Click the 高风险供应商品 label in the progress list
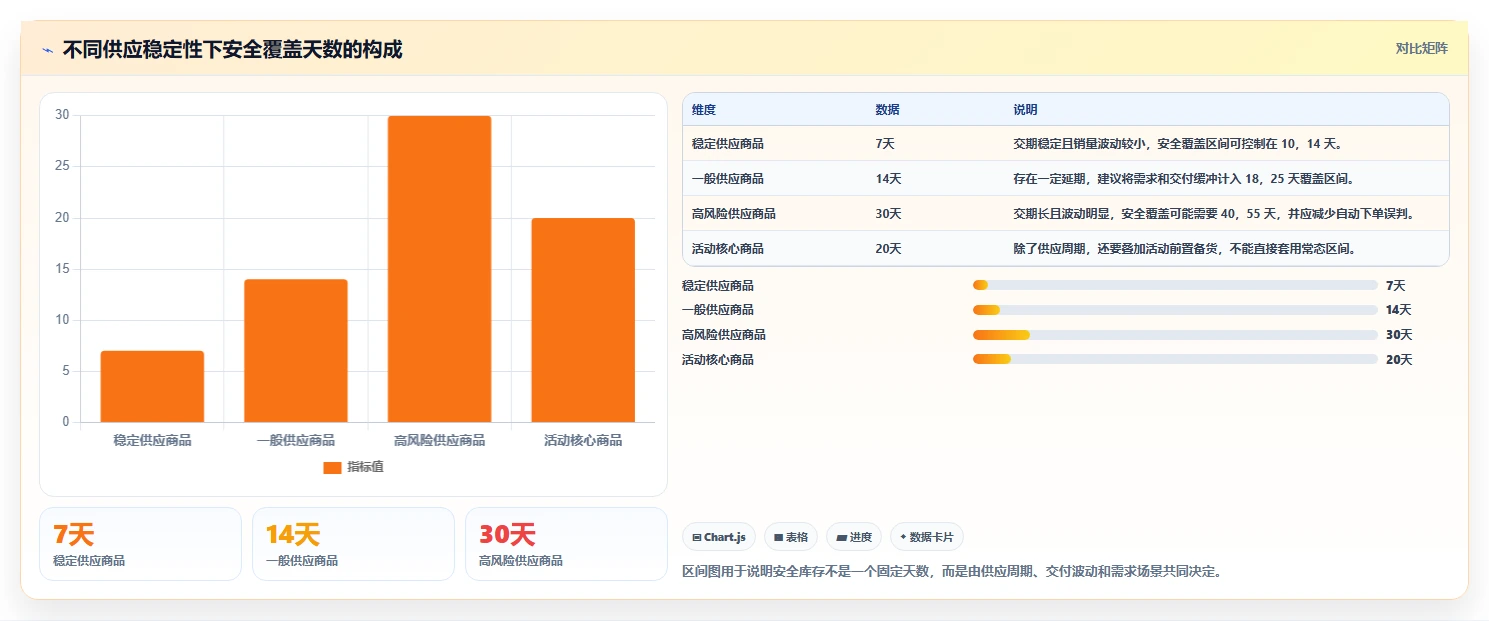The width and height of the screenshot is (1489, 621). (x=724, y=335)
